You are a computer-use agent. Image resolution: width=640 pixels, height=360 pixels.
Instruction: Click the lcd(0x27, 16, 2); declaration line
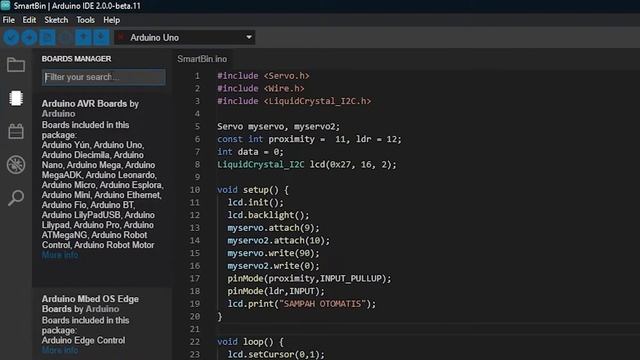(x=307, y=164)
